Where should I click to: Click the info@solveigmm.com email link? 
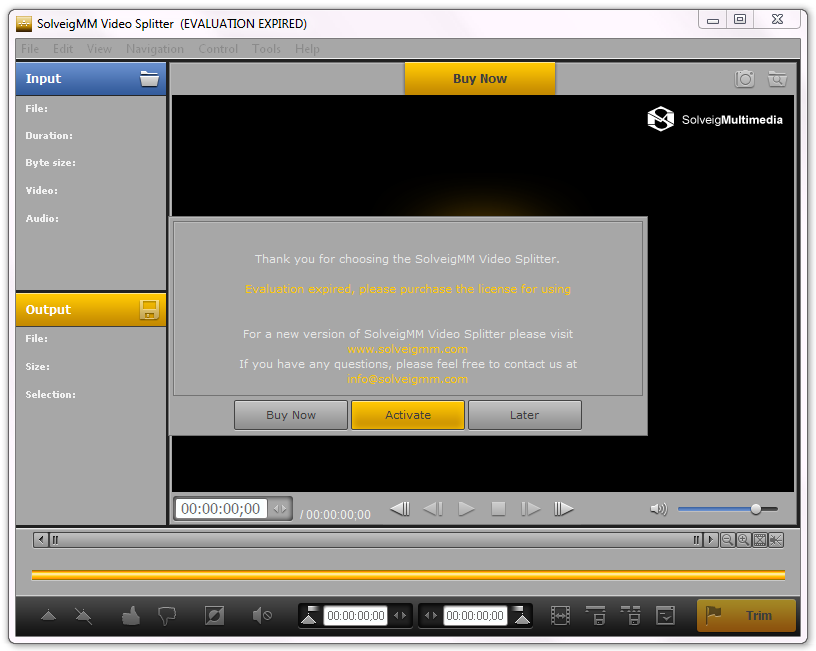pyautogui.click(x=407, y=379)
